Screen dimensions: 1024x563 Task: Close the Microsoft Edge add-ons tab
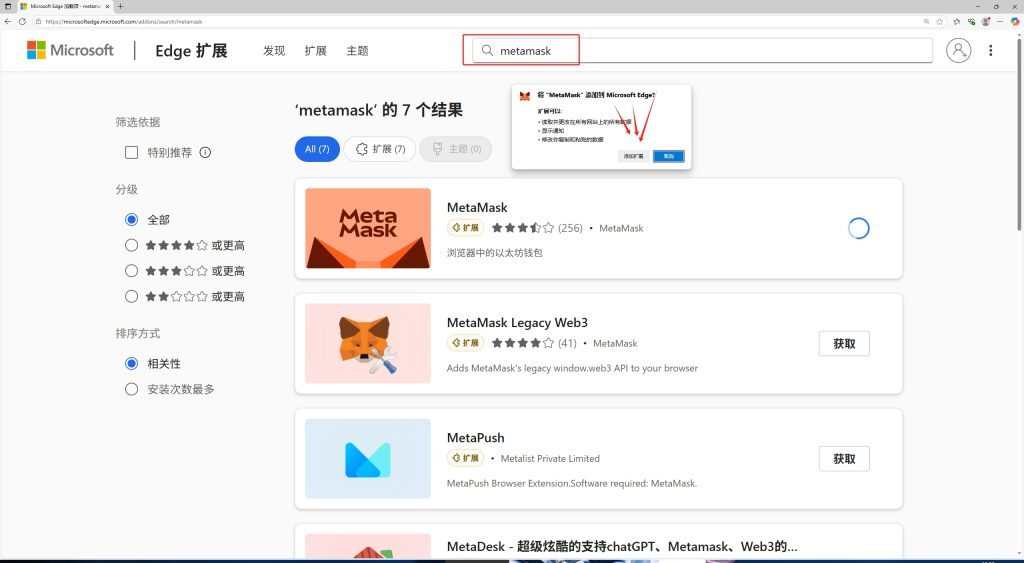(x=108, y=6)
